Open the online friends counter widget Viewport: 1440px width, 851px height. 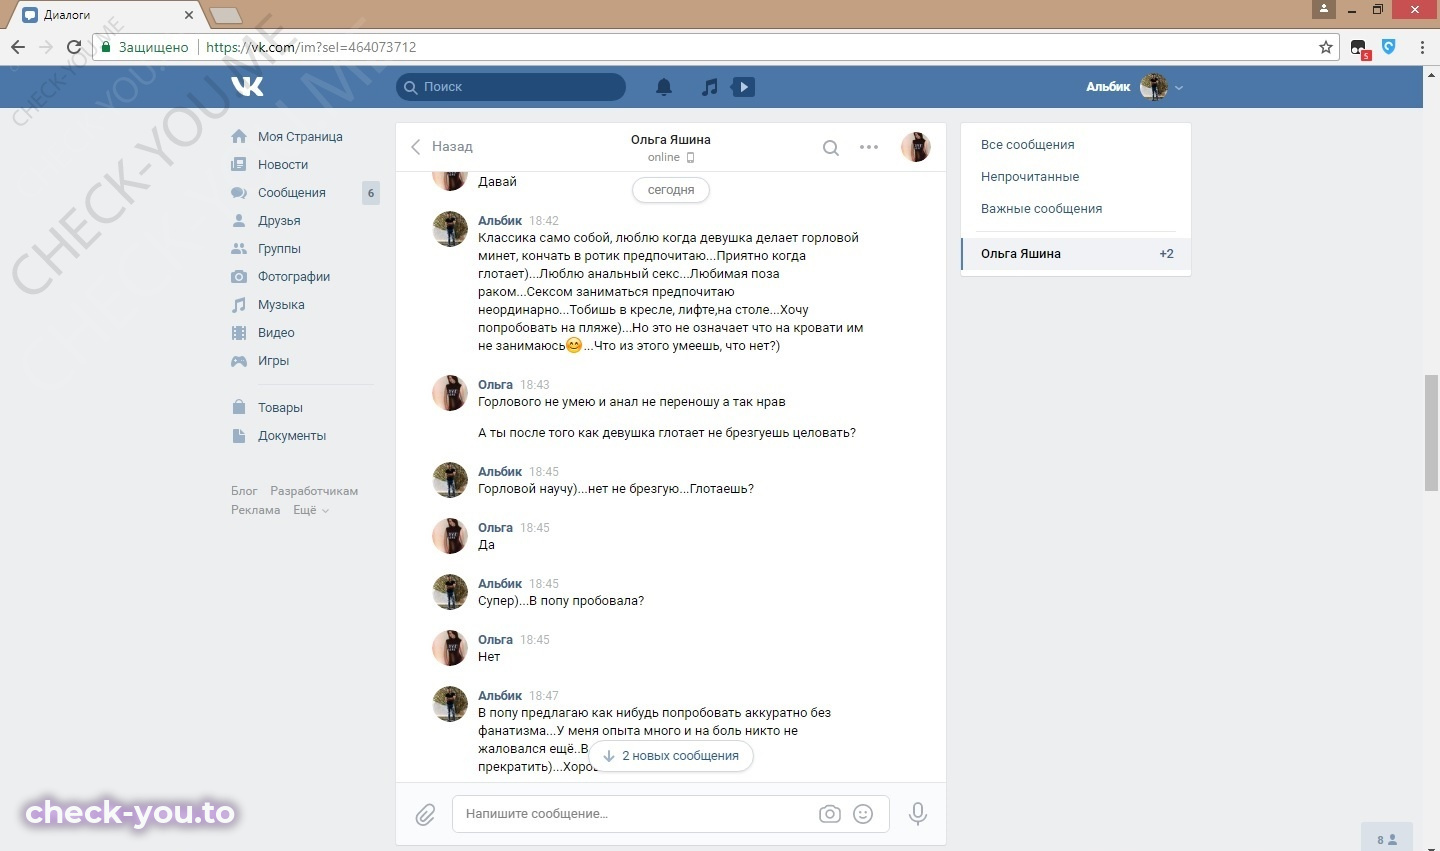pos(1386,839)
